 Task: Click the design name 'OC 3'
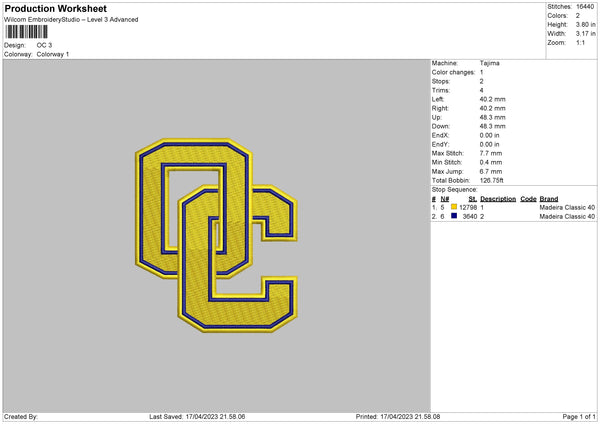[x=44, y=45]
